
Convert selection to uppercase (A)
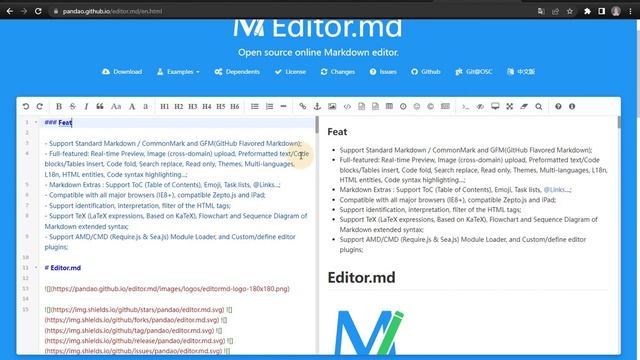point(132,107)
